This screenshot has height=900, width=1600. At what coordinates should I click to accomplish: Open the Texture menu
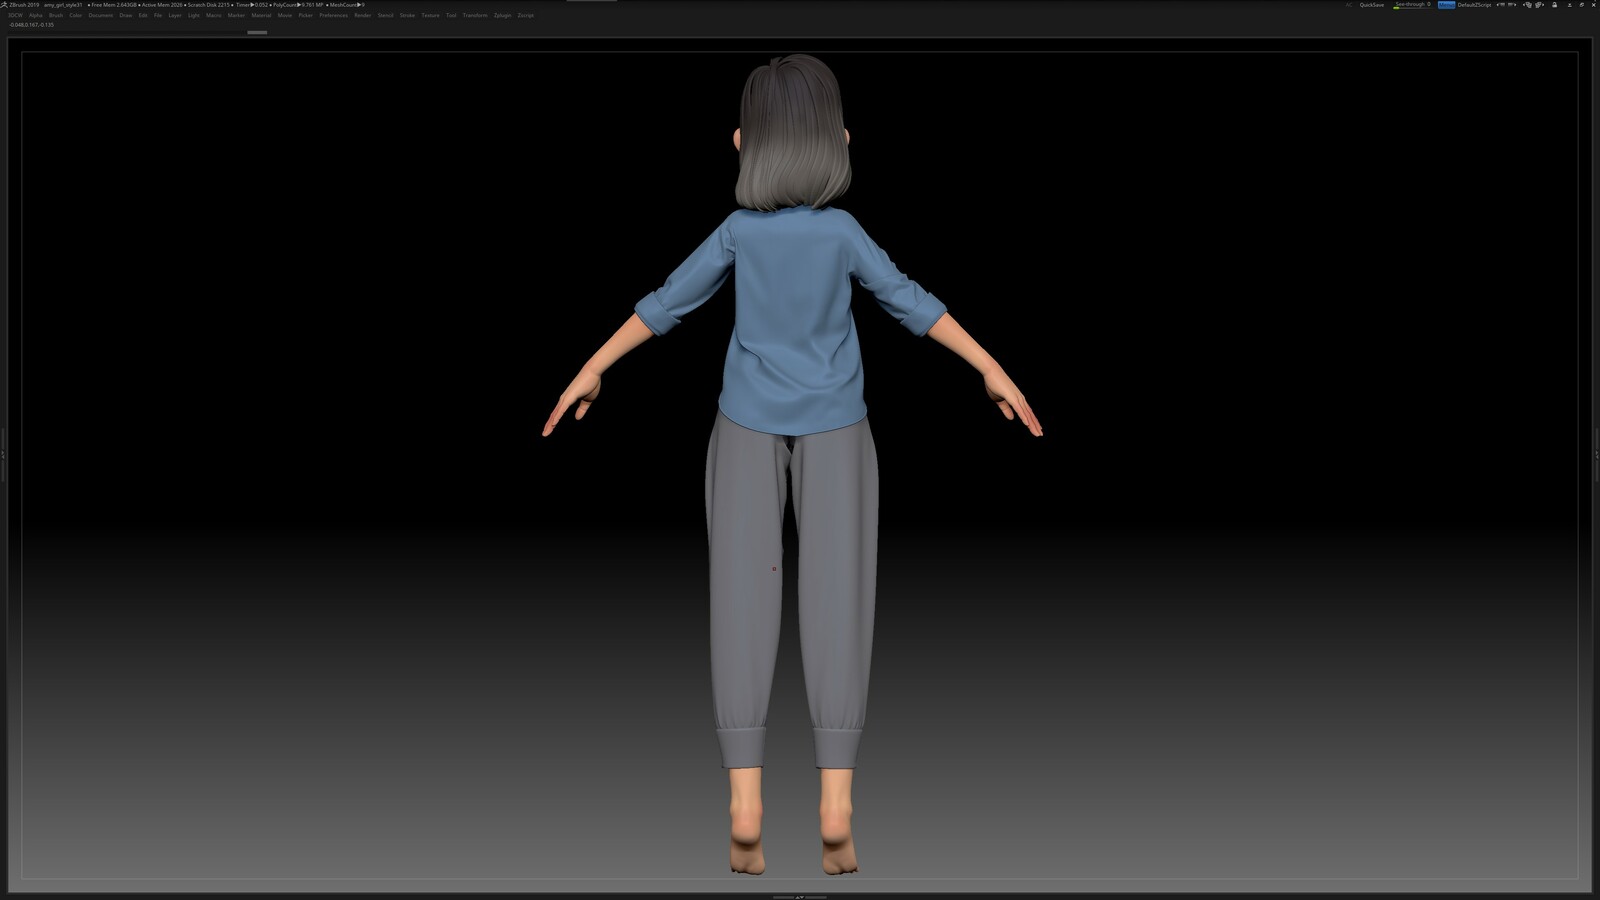tap(431, 15)
